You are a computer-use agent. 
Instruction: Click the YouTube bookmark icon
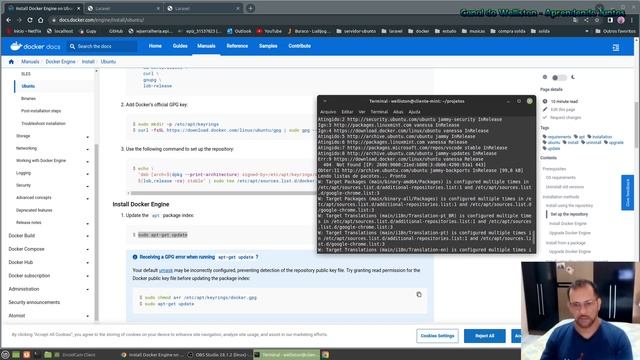[x=260, y=31]
